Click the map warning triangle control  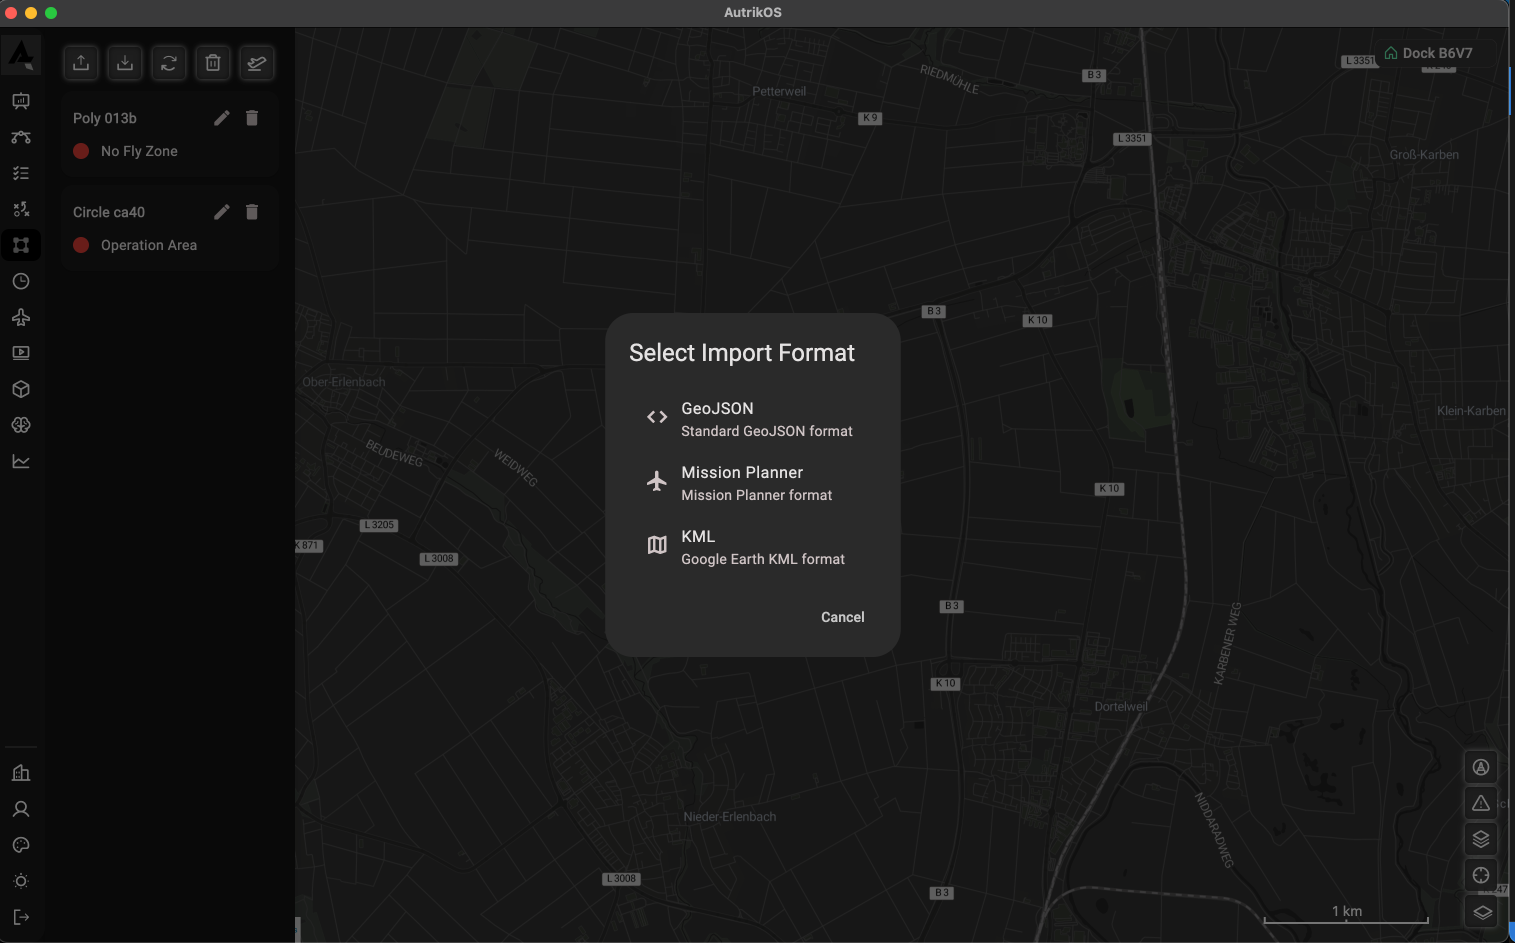pyautogui.click(x=1481, y=803)
